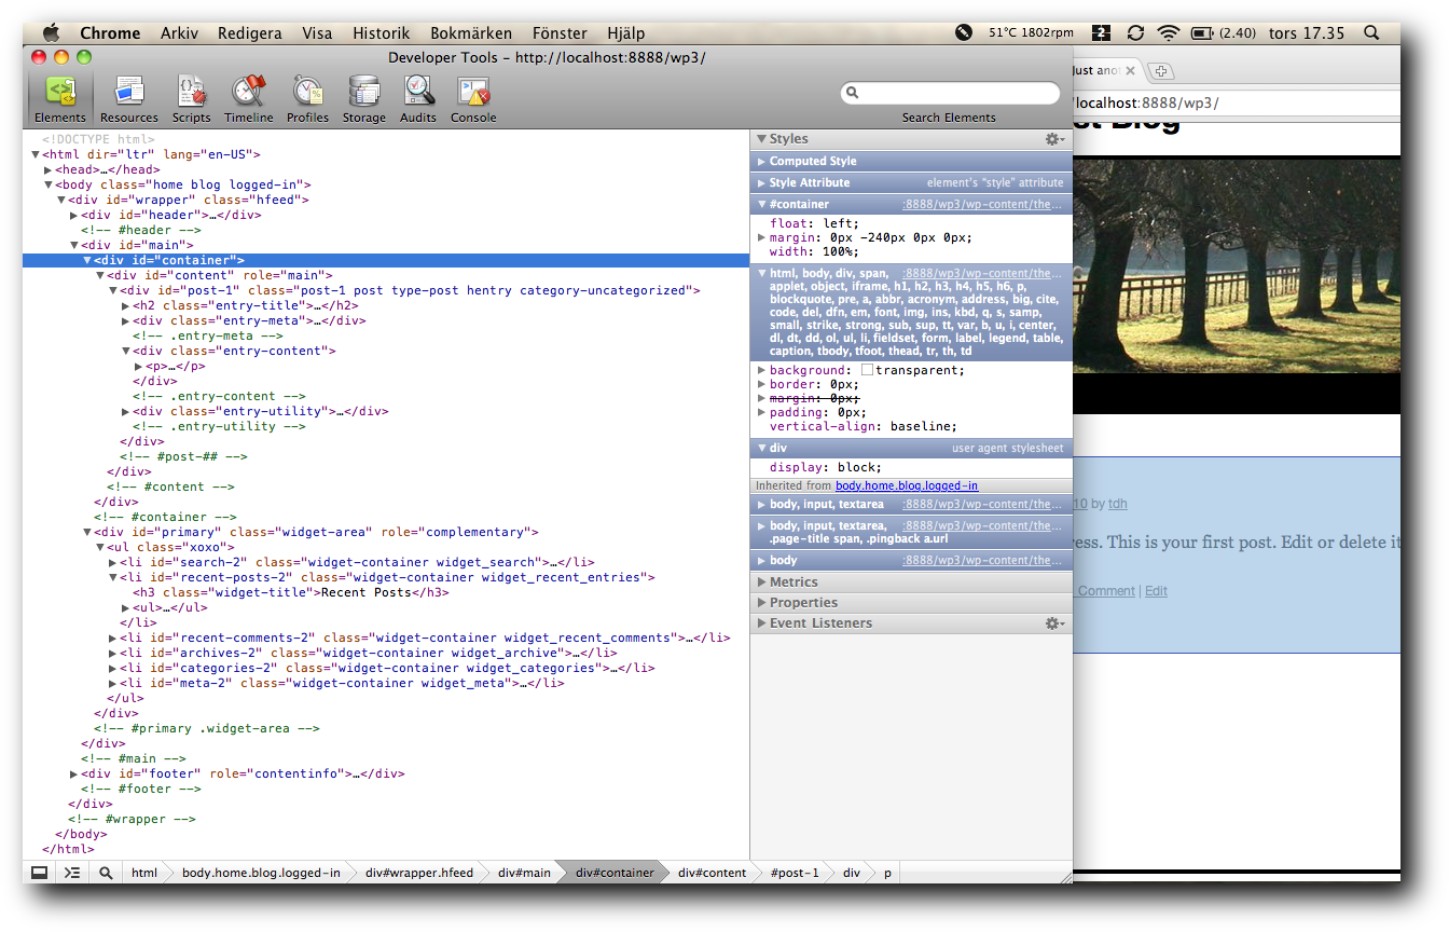Expand the Event Listeners section

tap(762, 623)
